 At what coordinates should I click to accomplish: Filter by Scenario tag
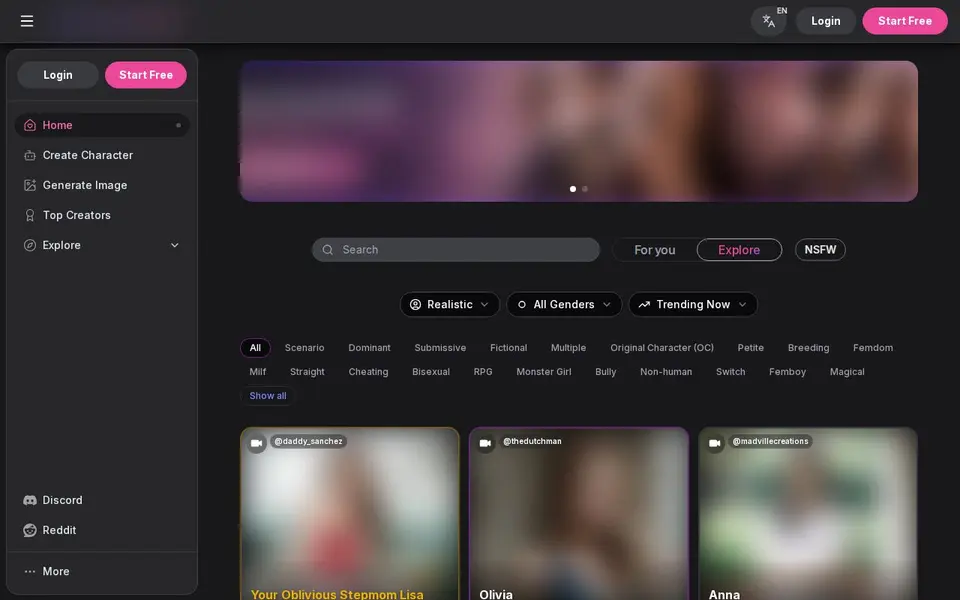[304, 348]
